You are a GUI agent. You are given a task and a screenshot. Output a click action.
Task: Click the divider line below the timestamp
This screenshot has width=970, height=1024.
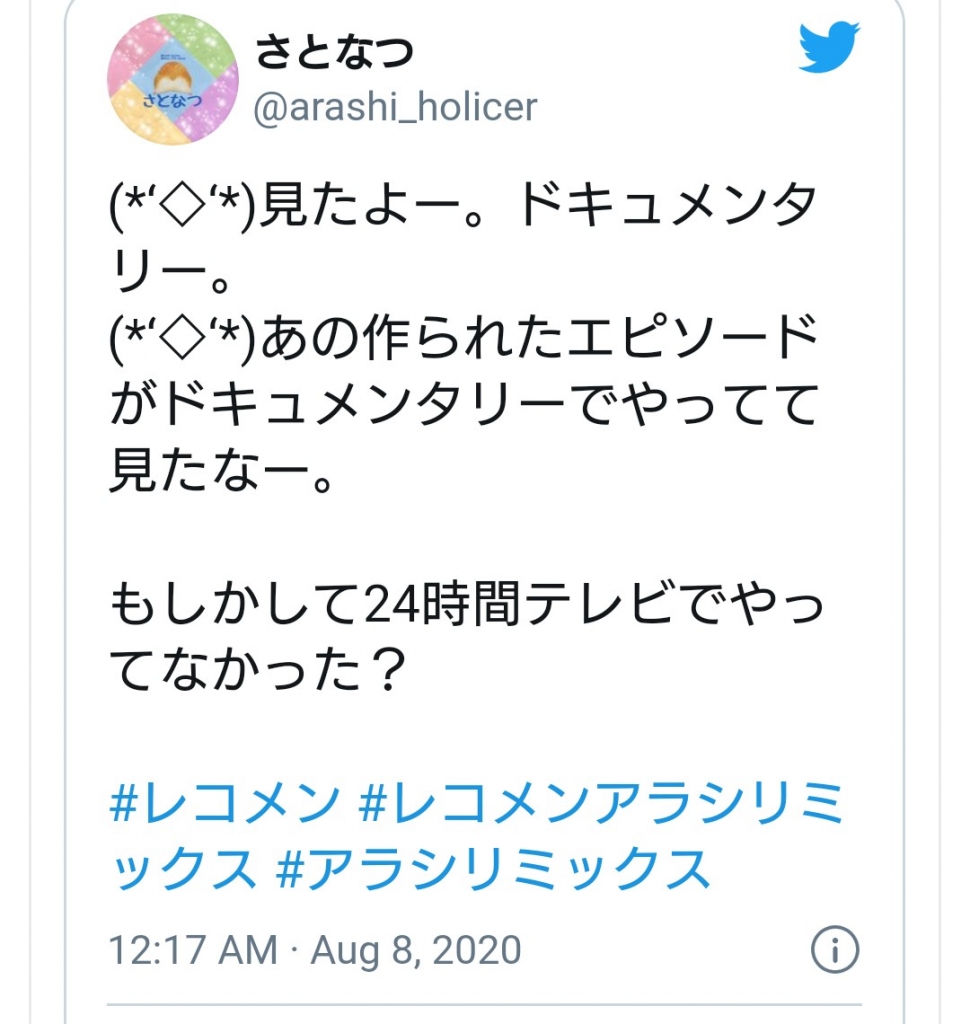tap(484, 1004)
